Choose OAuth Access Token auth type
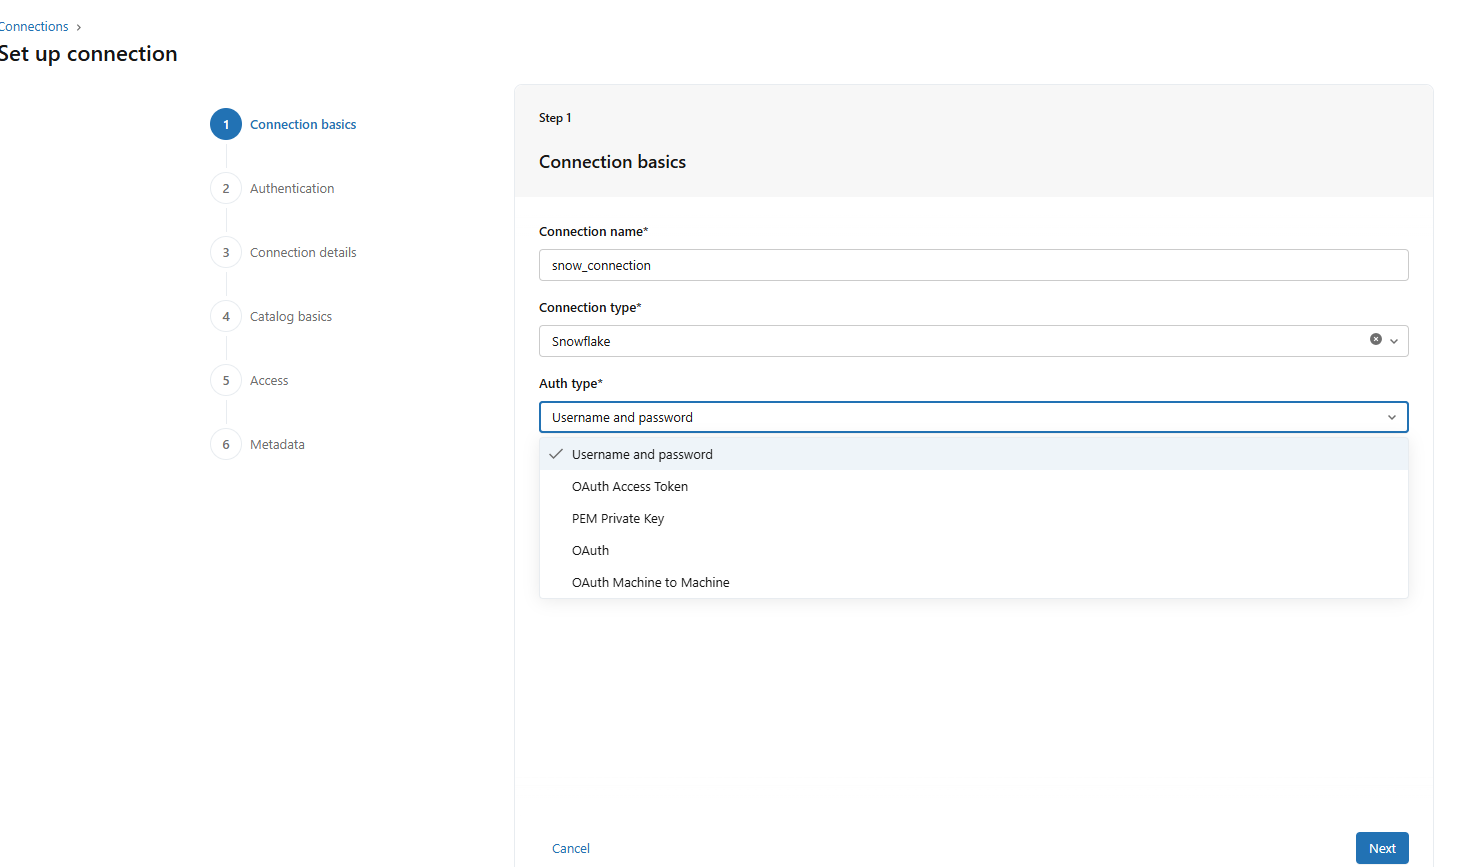1461x867 pixels. coord(630,486)
